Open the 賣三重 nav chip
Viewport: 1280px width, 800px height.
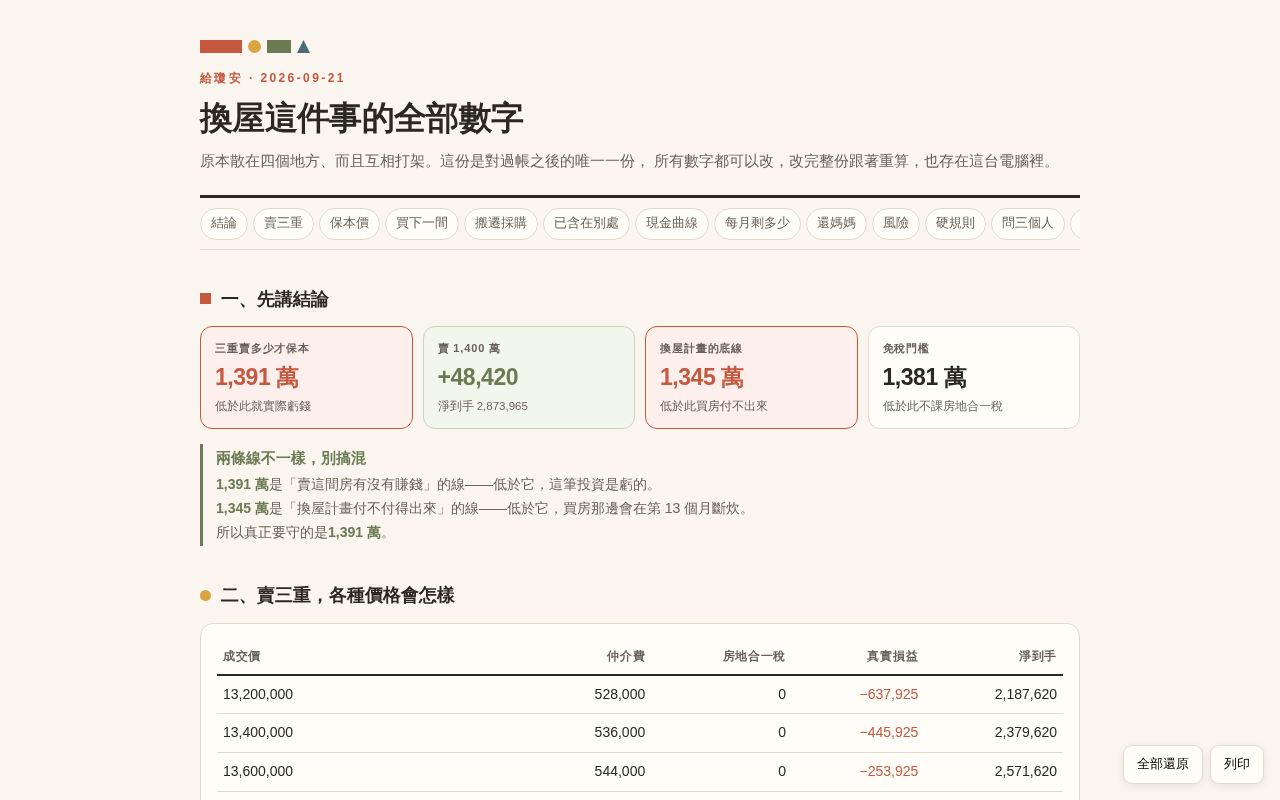tap(283, 223)
